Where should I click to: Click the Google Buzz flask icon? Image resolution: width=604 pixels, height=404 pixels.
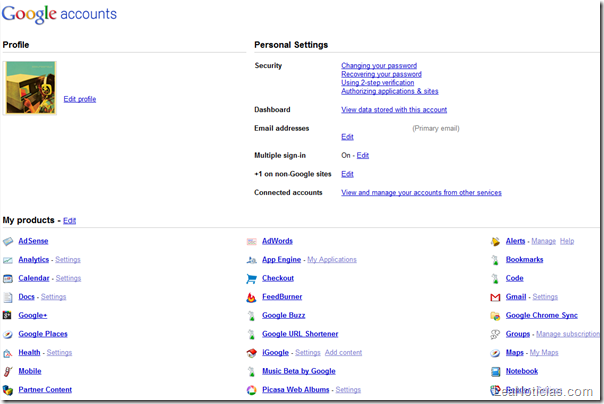pyautogui.click(x=252, y=316)
